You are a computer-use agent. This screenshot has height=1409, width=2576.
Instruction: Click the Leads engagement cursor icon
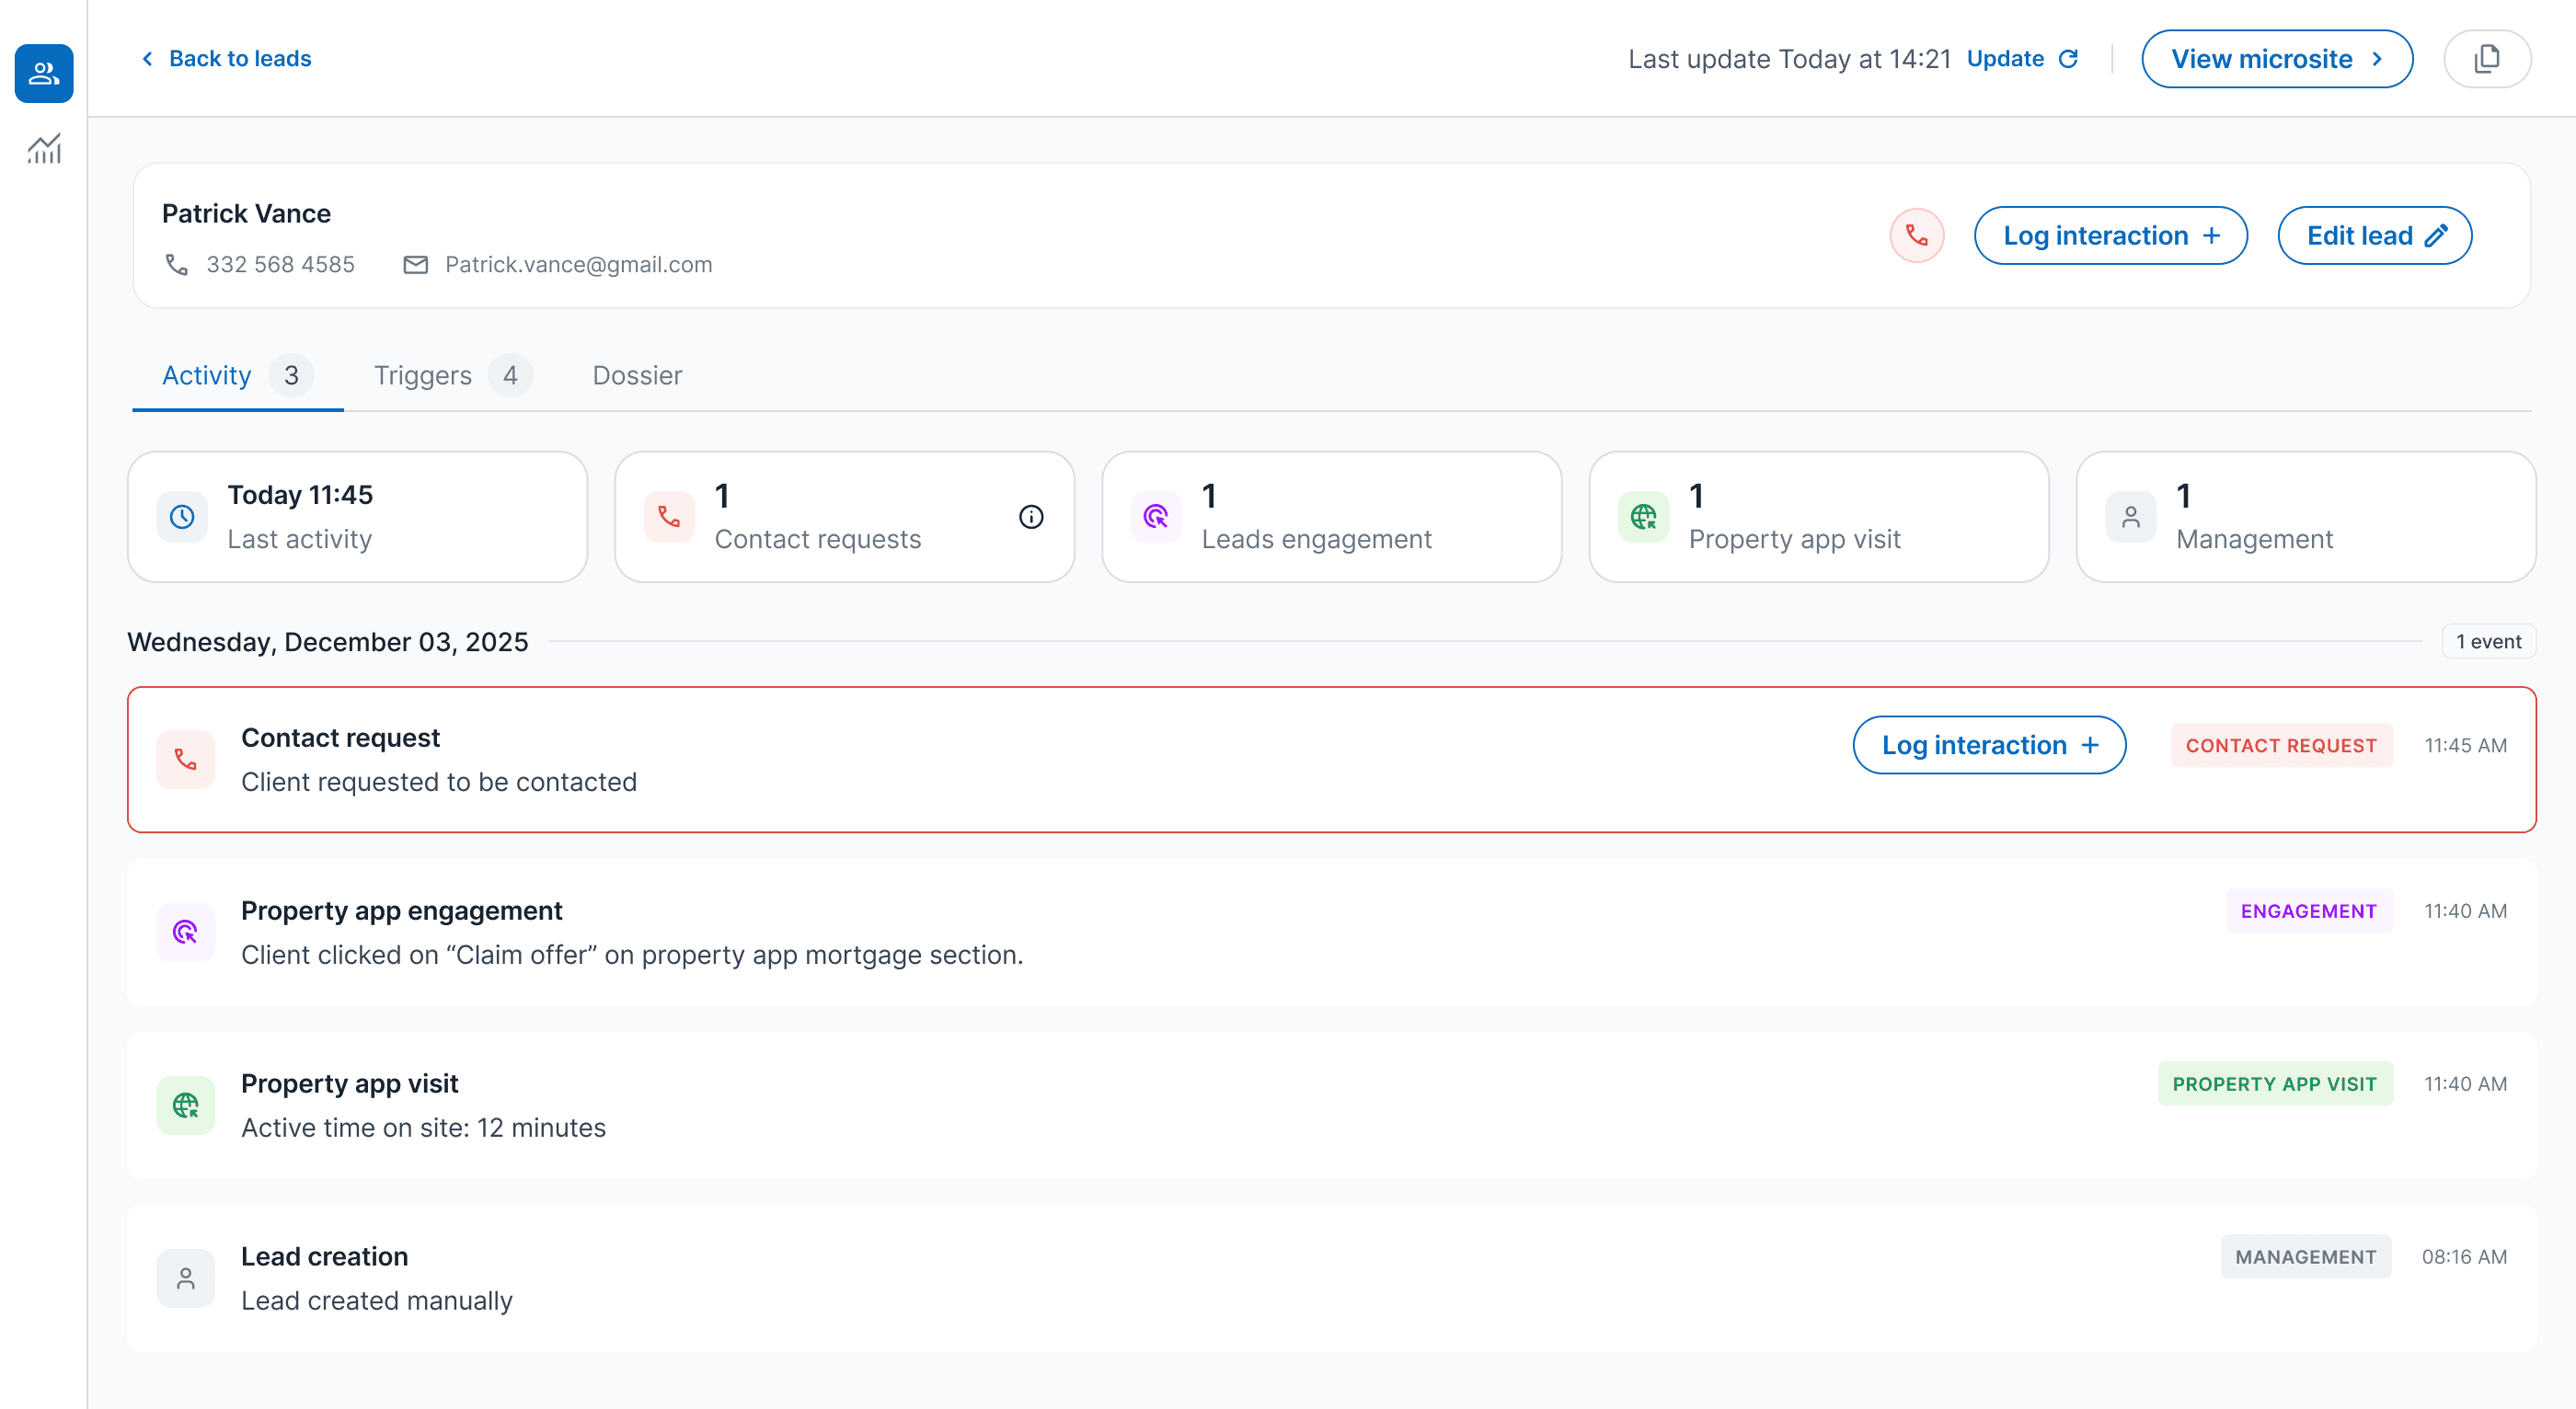1156,517
